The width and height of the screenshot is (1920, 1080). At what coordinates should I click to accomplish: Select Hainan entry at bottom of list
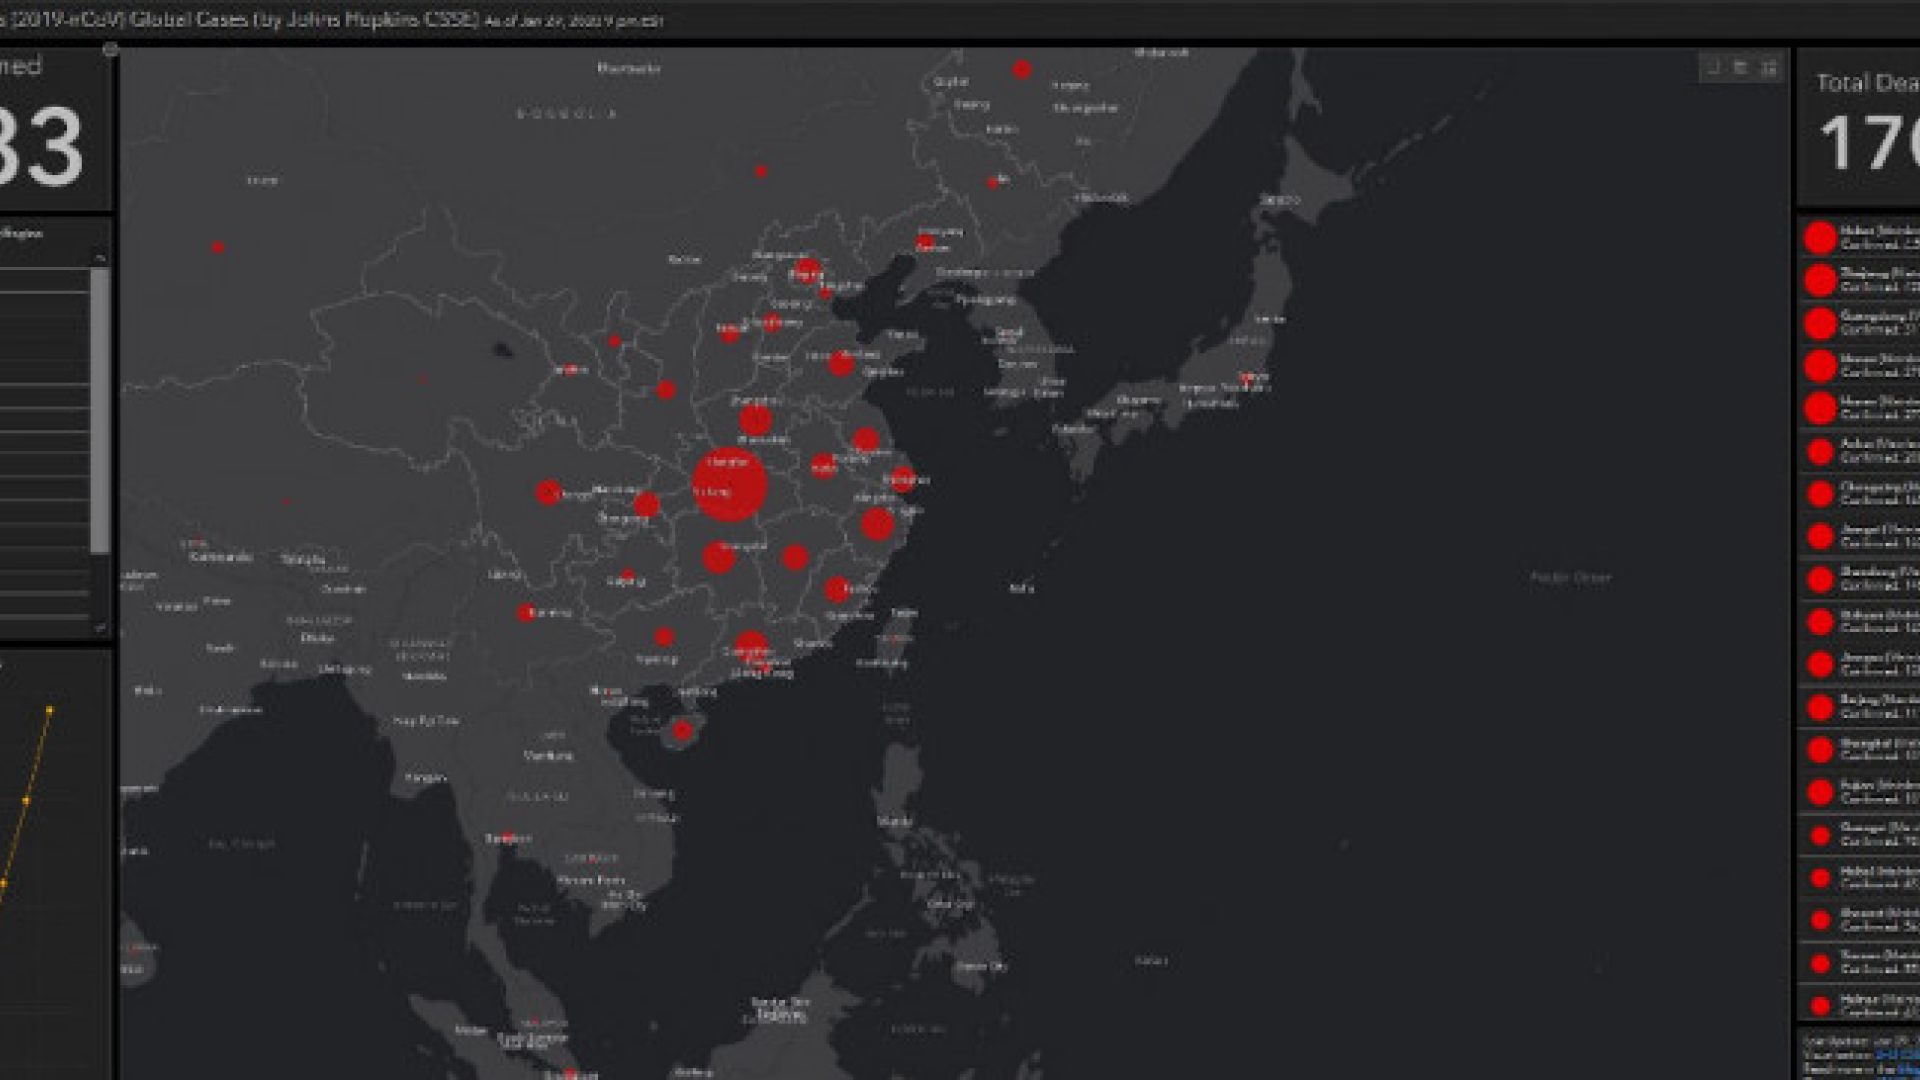[1860, 1005]
